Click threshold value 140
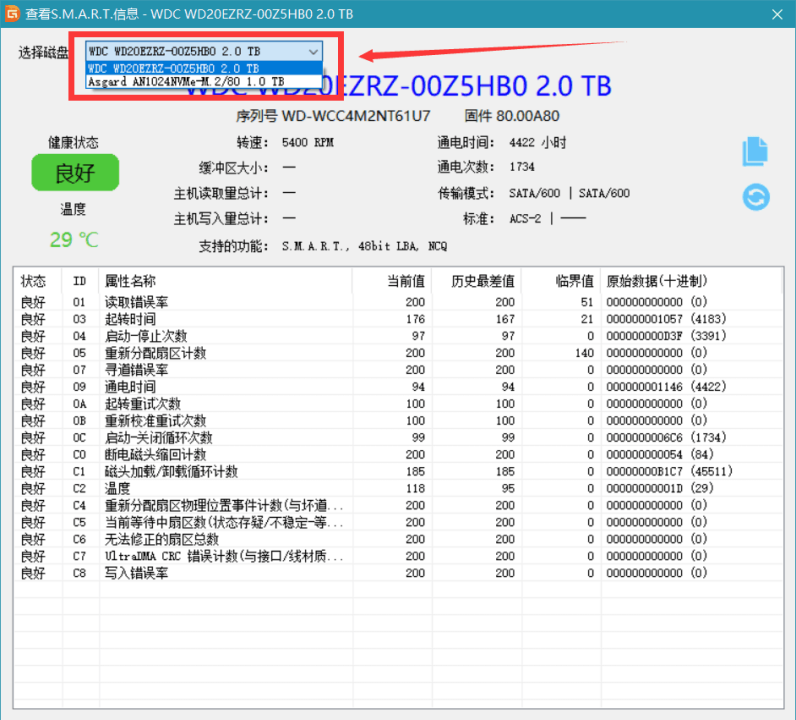796x720 pixels. pyautogui.click(x=584, y=353)
